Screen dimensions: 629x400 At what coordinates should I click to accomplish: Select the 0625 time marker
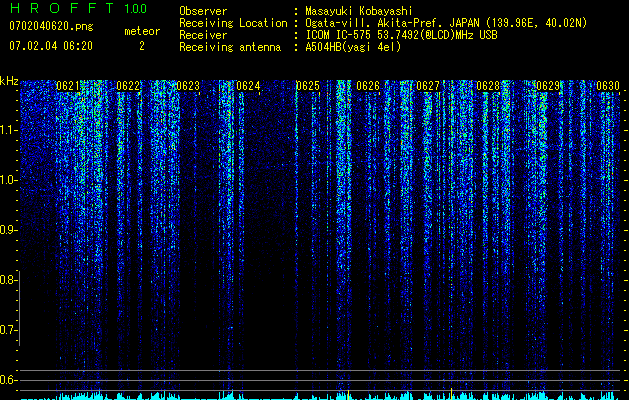pos(308,86)
